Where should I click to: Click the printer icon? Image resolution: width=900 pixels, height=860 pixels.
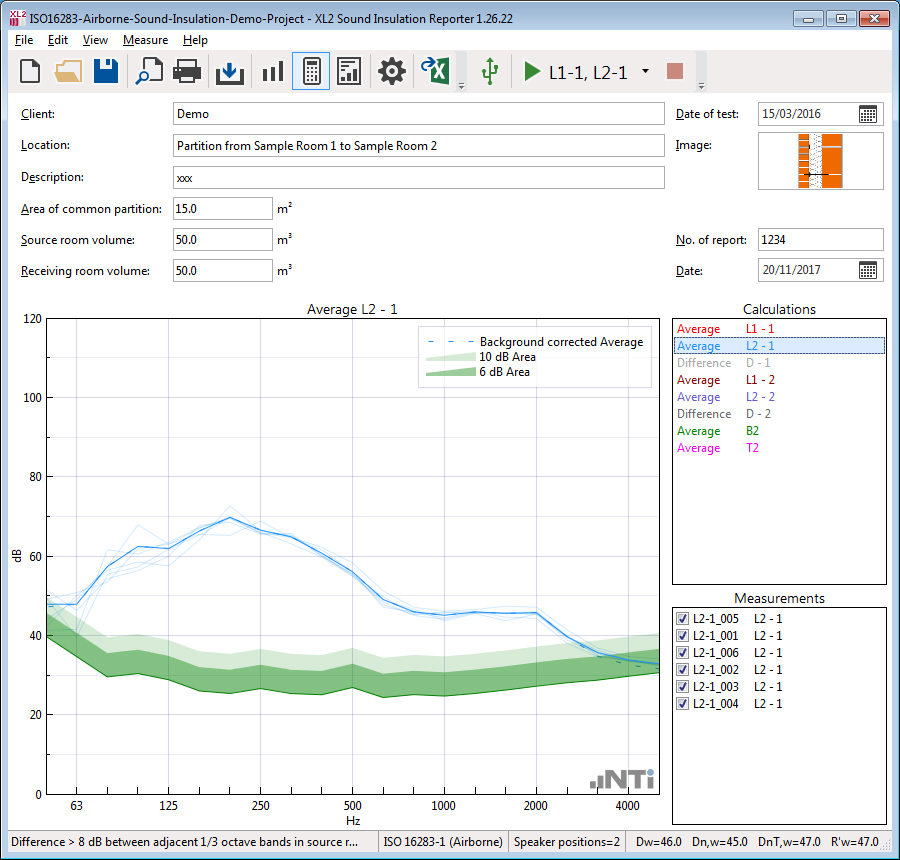tap(188, 71)
